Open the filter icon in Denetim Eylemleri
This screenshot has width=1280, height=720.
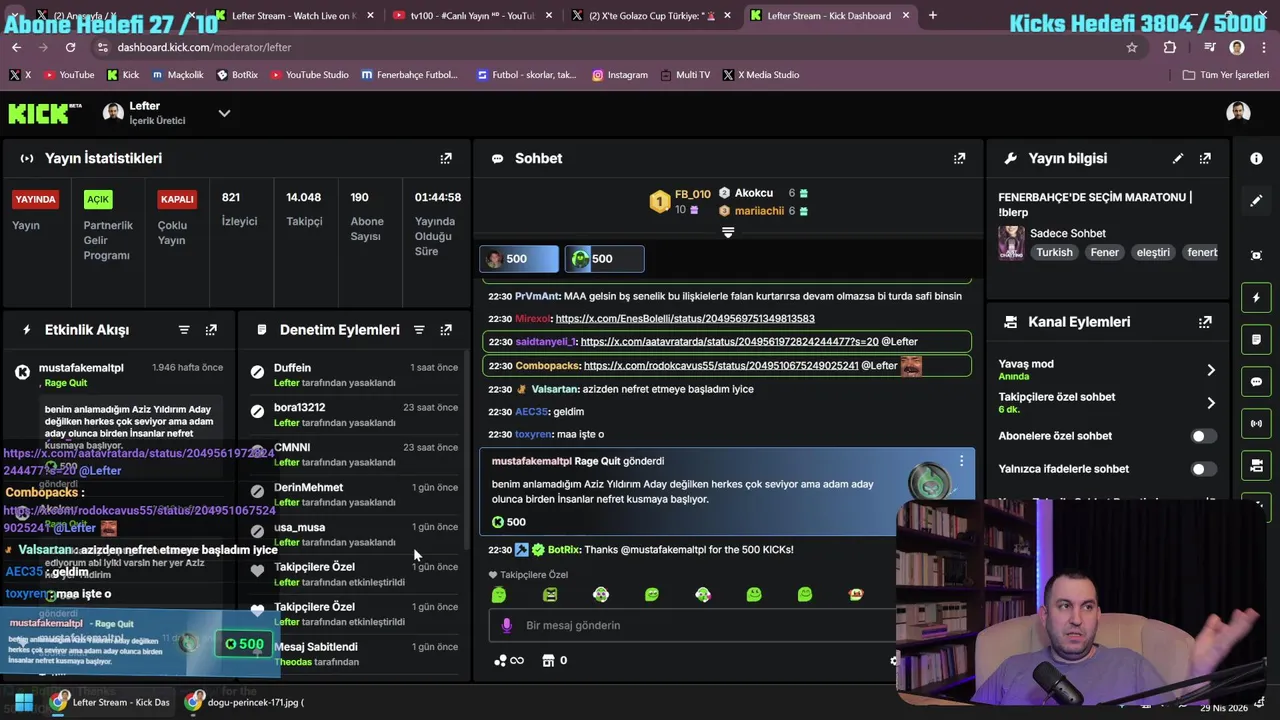419,330
